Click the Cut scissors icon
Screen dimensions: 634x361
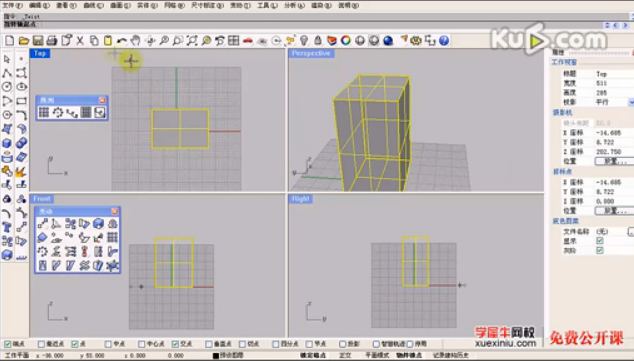80,40
